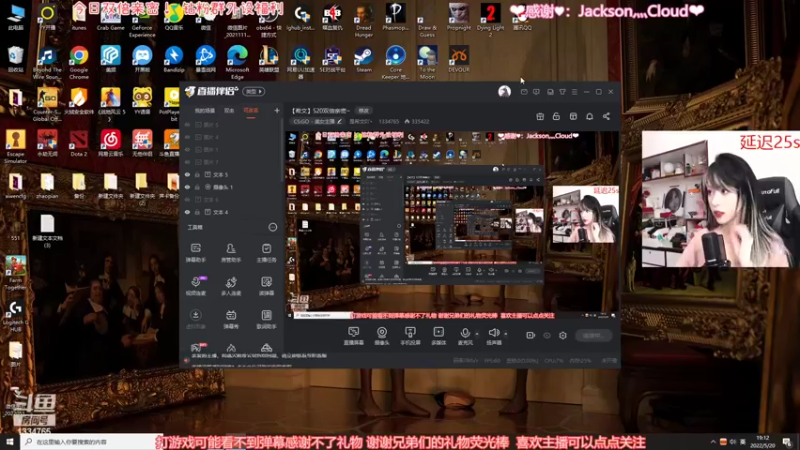
Task: Hide the 文本 5 layer eye icon
Action: [x=187, y=174]
